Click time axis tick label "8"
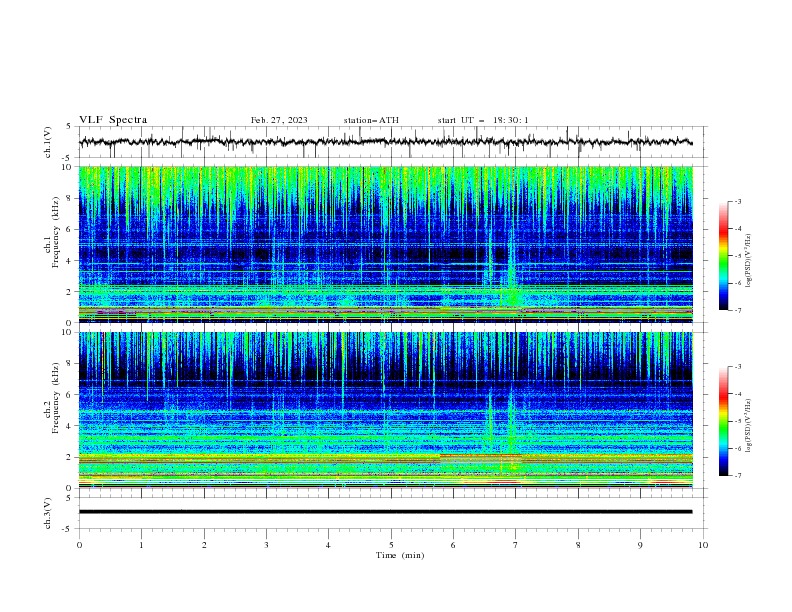792x612 pixels. tap(578, 545)
